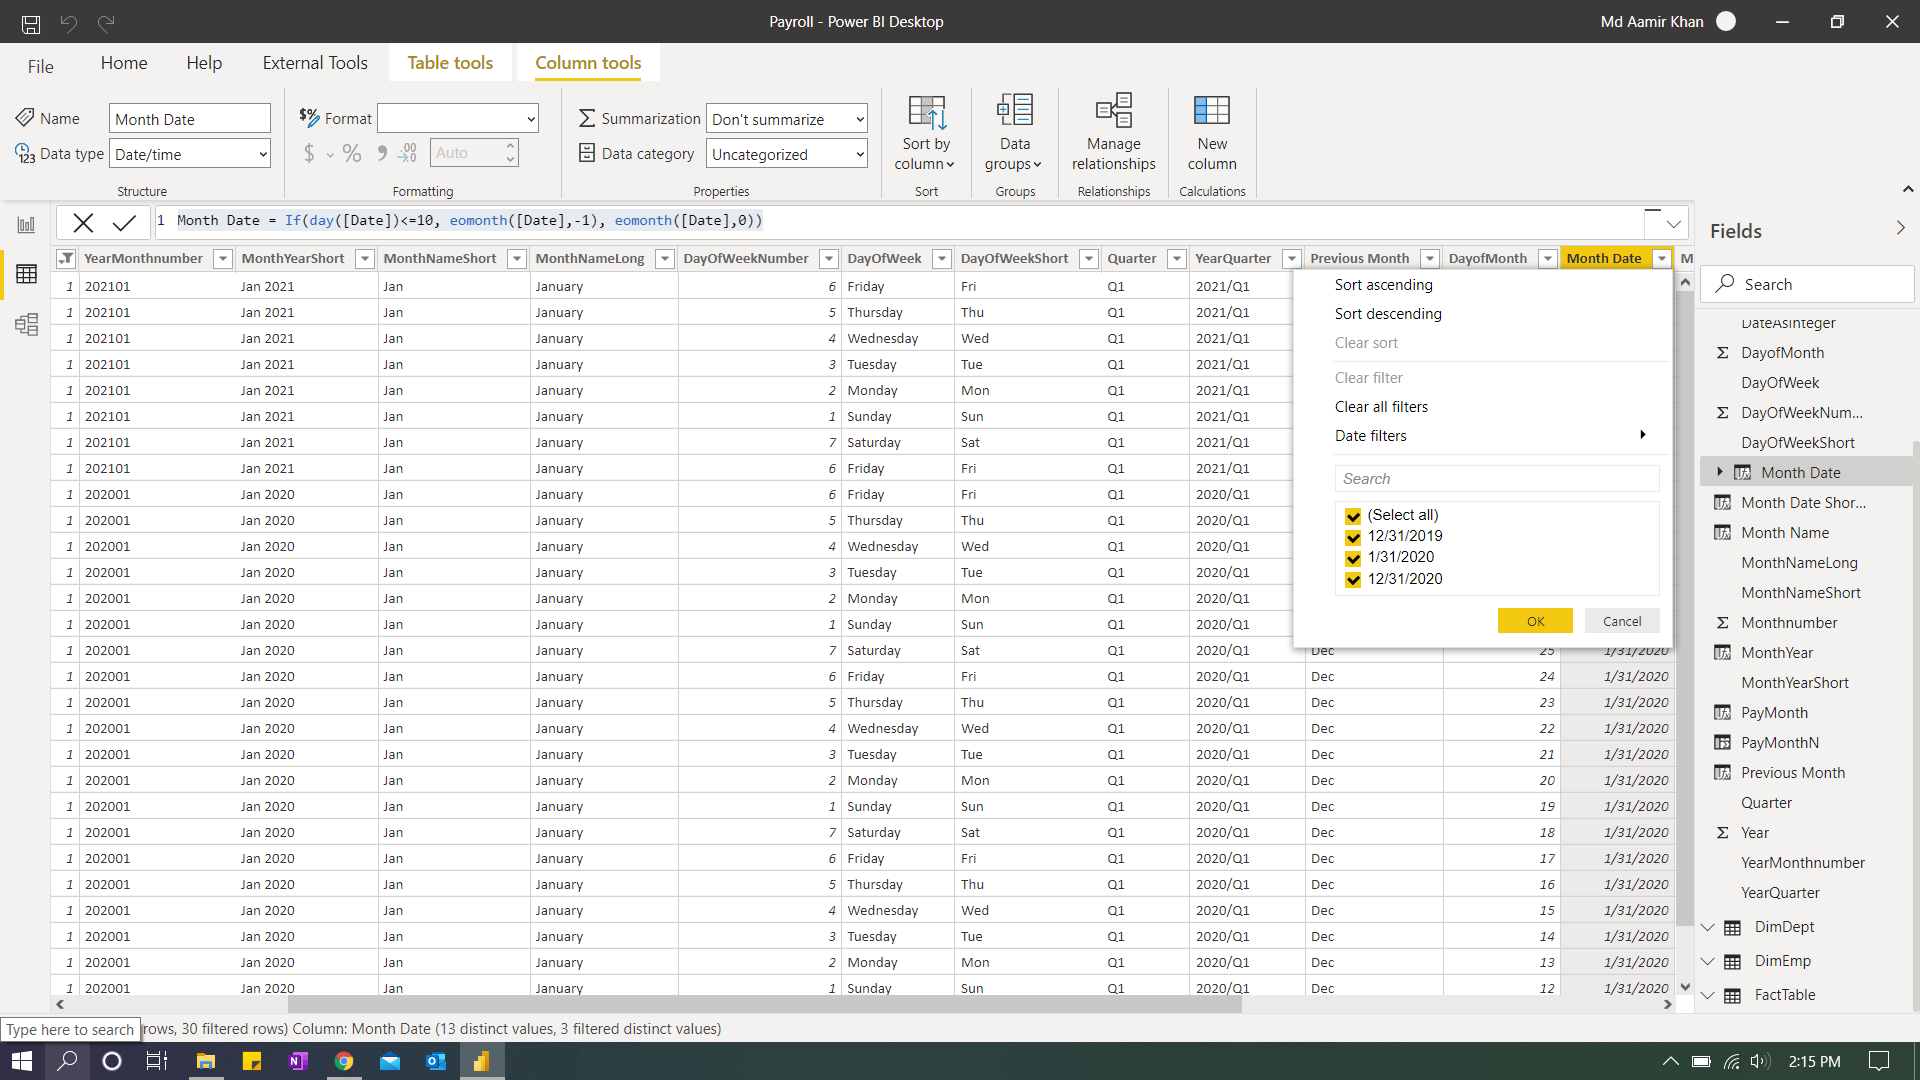The image size is (1920, 1080).
Task: Open the External Tools tab
Action: (315, 63)
